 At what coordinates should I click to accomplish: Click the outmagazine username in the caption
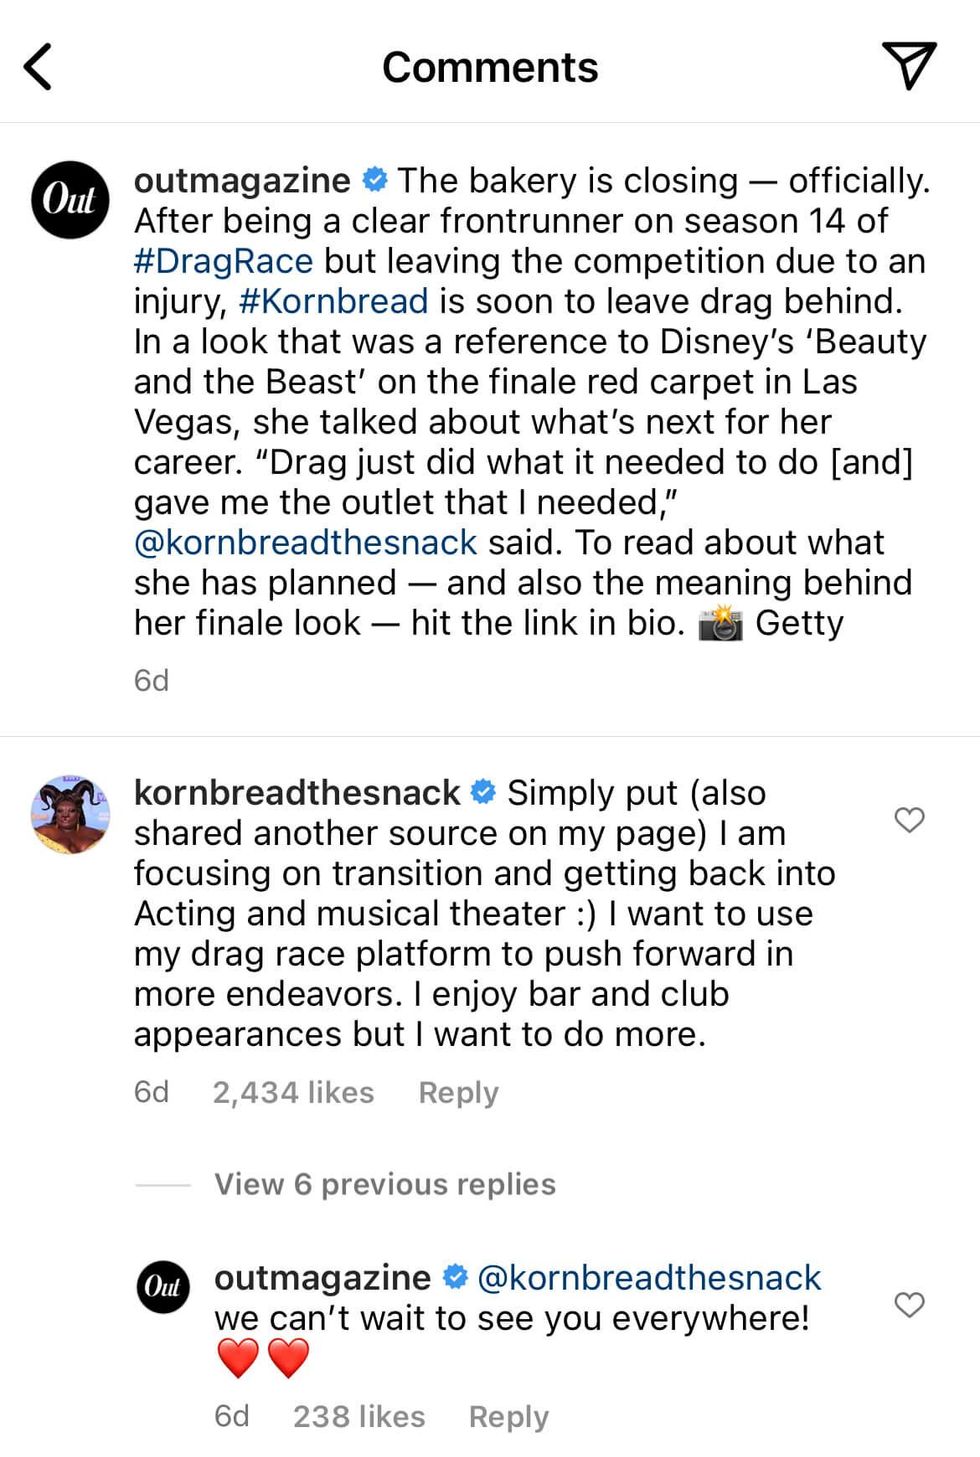(x=243, y=180)
